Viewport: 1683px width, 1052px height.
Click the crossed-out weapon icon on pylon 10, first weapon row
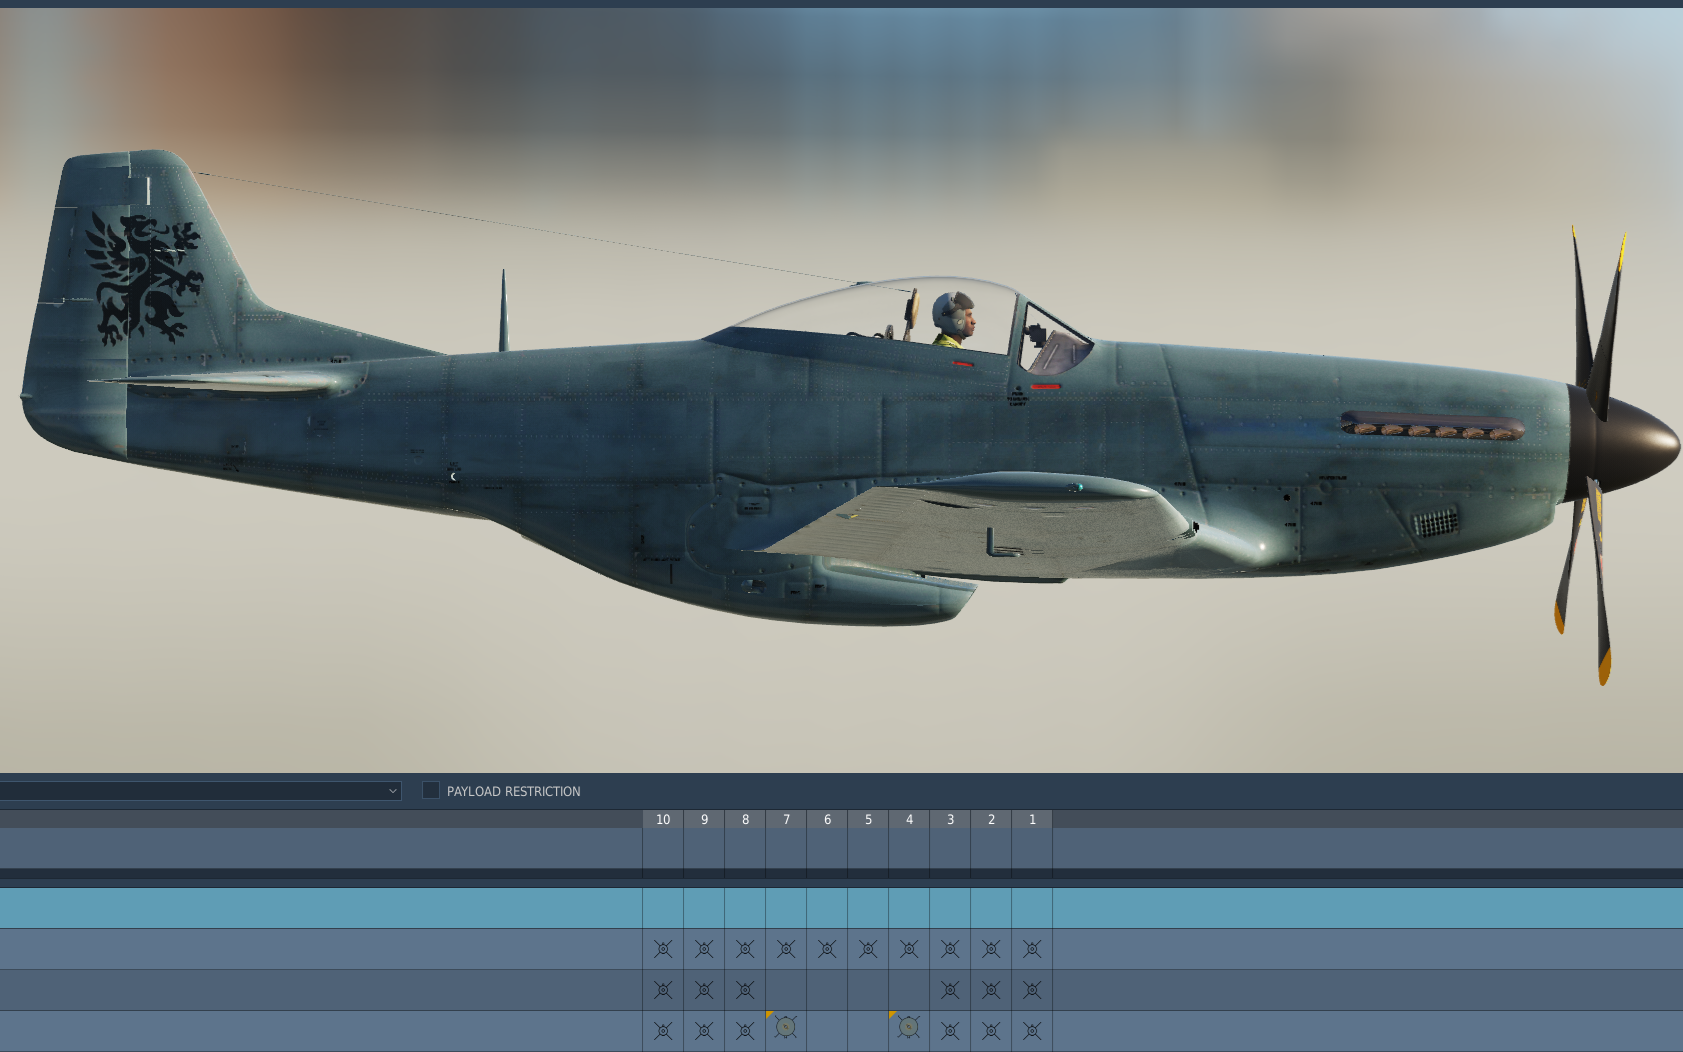click(662, 948)
